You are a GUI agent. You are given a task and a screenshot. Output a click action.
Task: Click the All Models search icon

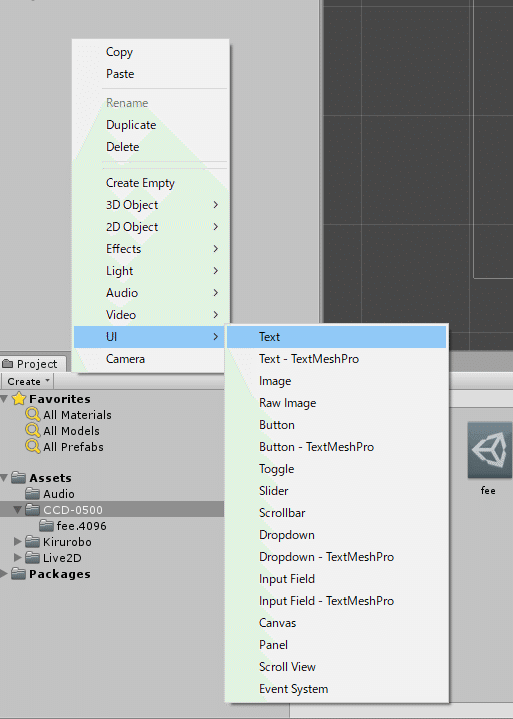click(x=33, y=431)
